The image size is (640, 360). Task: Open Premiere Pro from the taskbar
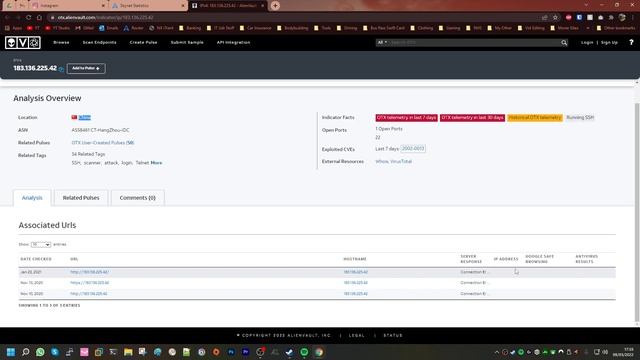(x=245, y=352)
